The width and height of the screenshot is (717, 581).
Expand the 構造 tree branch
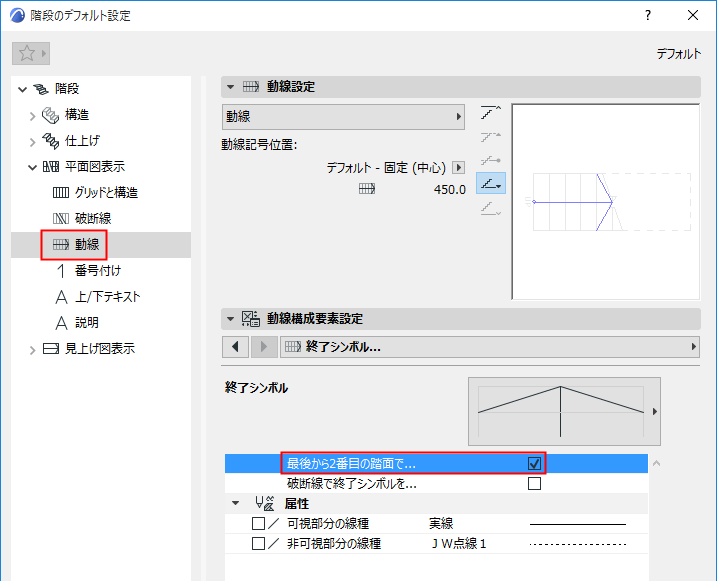[x=32, y=116]
